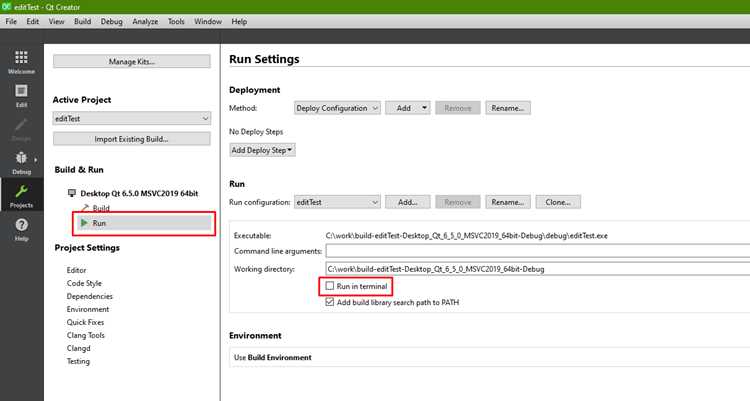The image size is (750, 401).
Task: Click the deployment Rename button
Action: tap(508, 108)
